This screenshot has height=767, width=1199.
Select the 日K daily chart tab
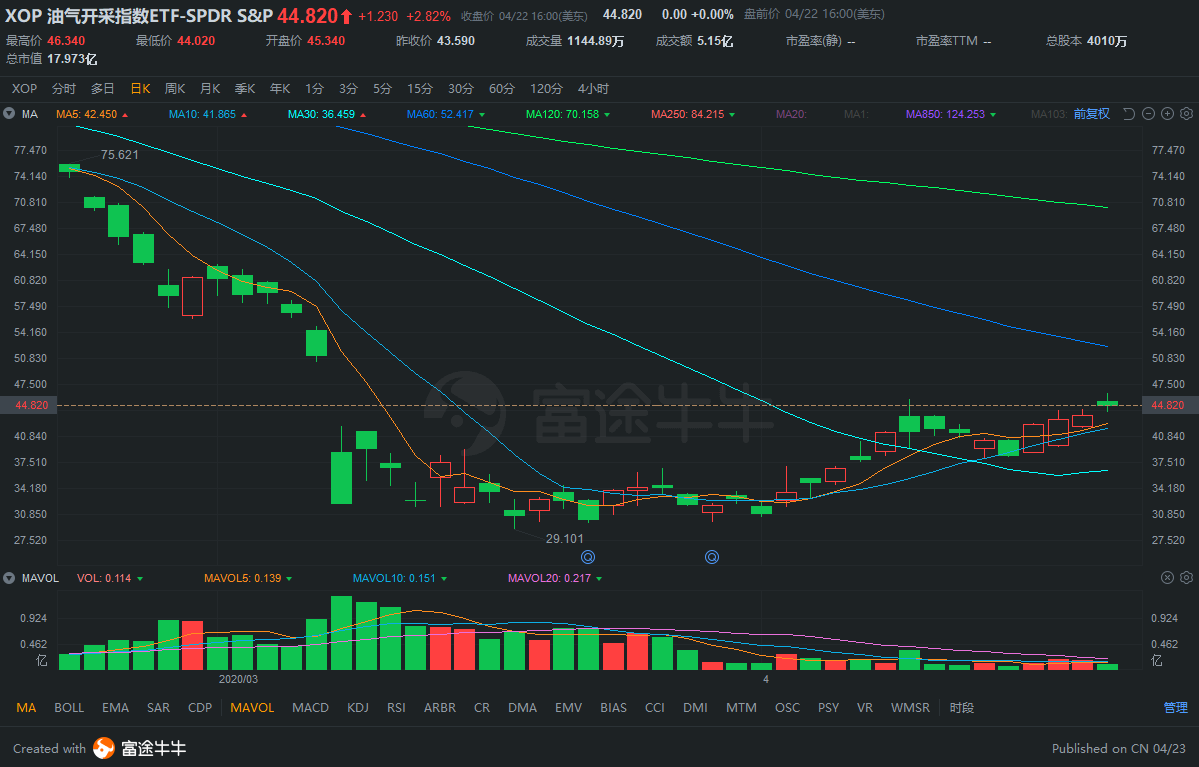(141, 89)
